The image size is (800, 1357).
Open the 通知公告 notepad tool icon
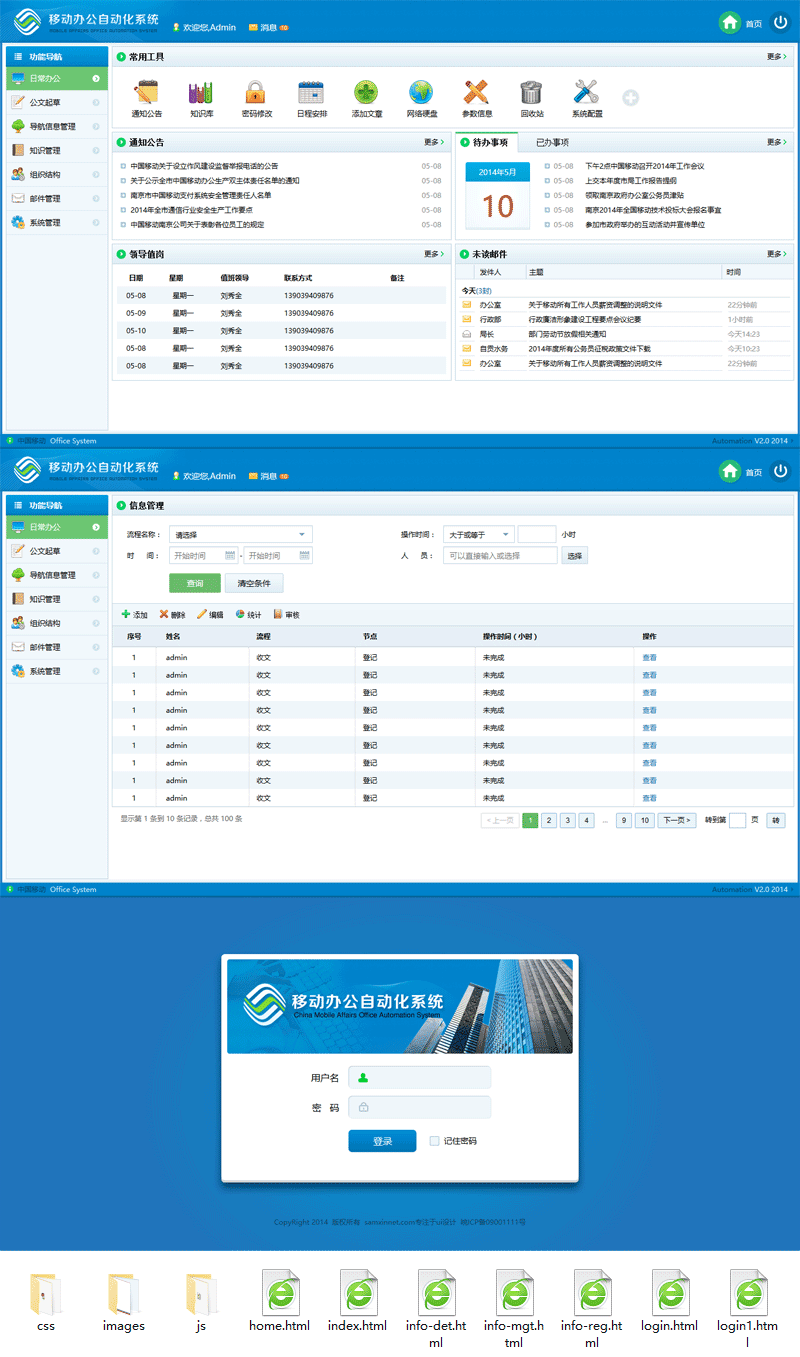pos(146,93)
